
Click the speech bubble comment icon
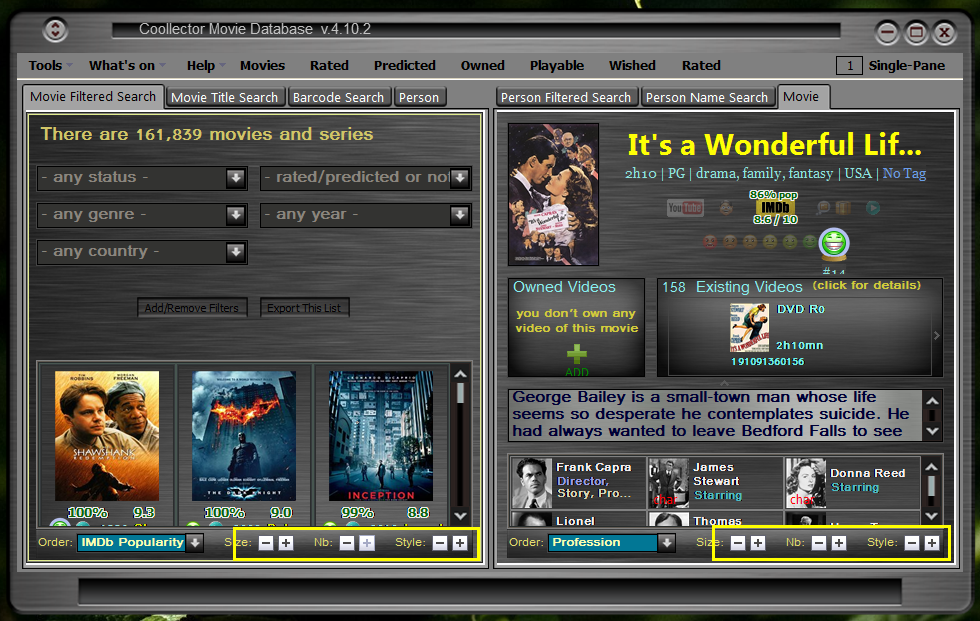[x=823, y=207]
